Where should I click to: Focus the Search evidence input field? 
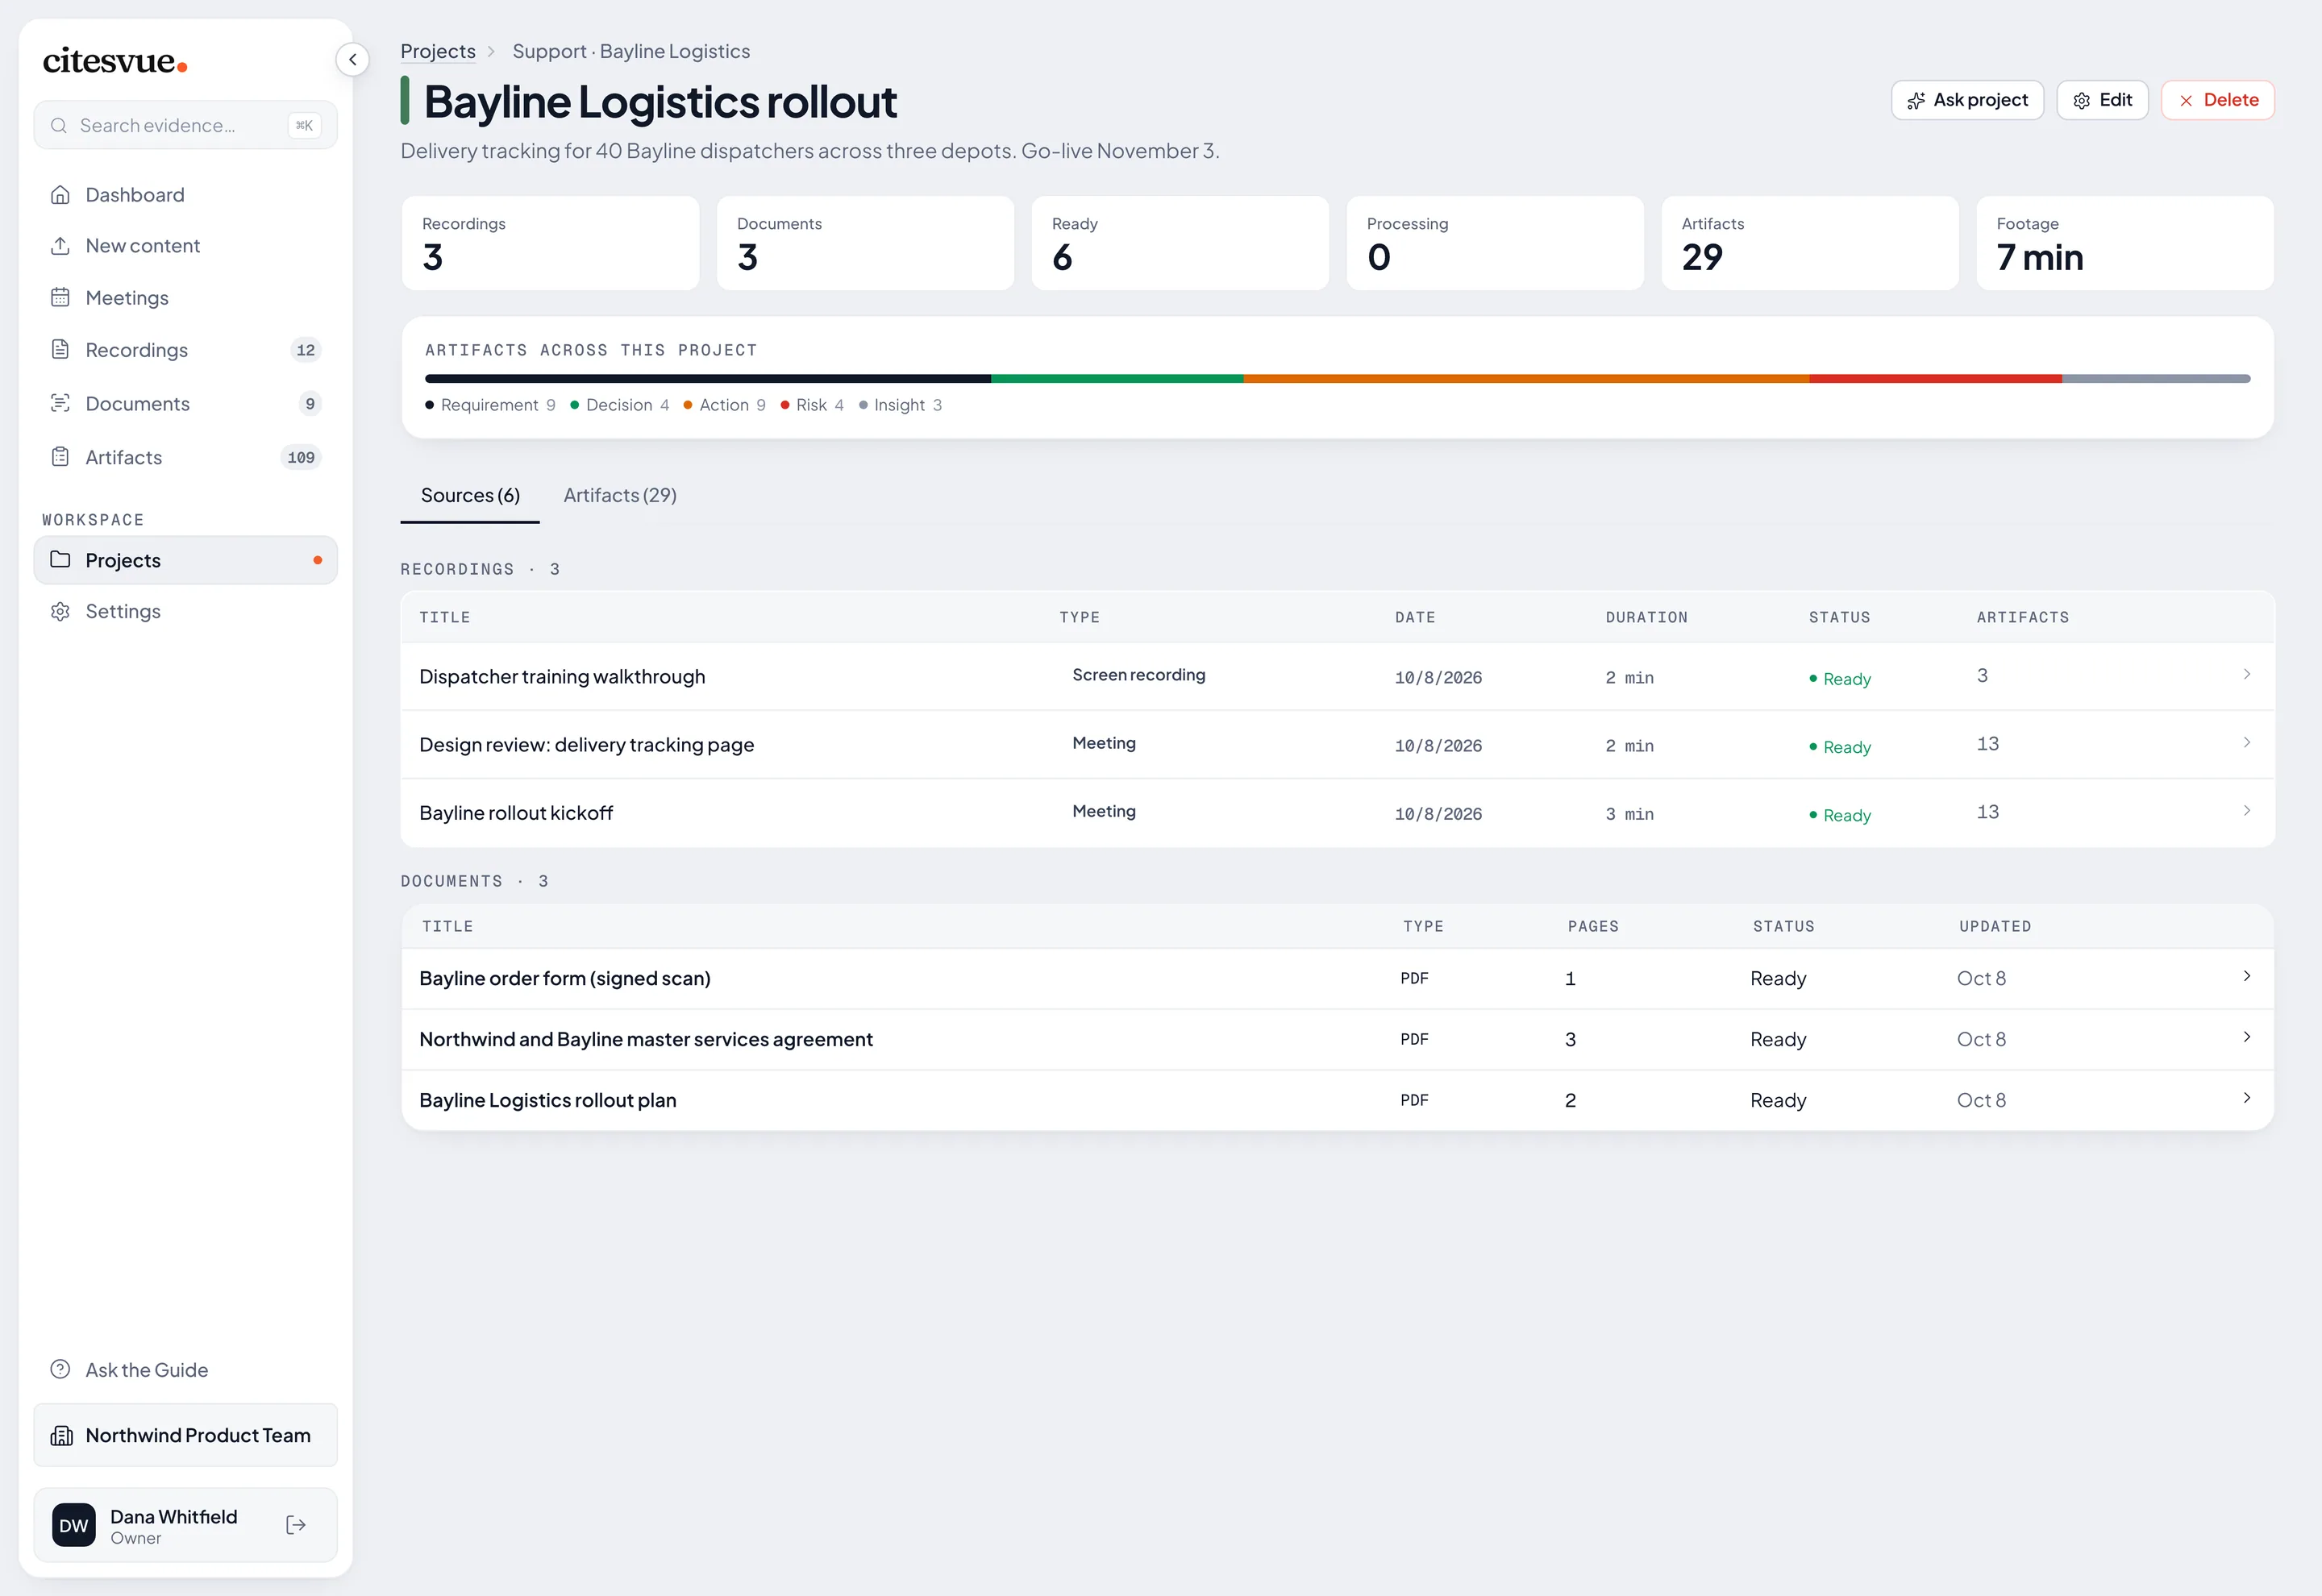(x=186, y=125)
